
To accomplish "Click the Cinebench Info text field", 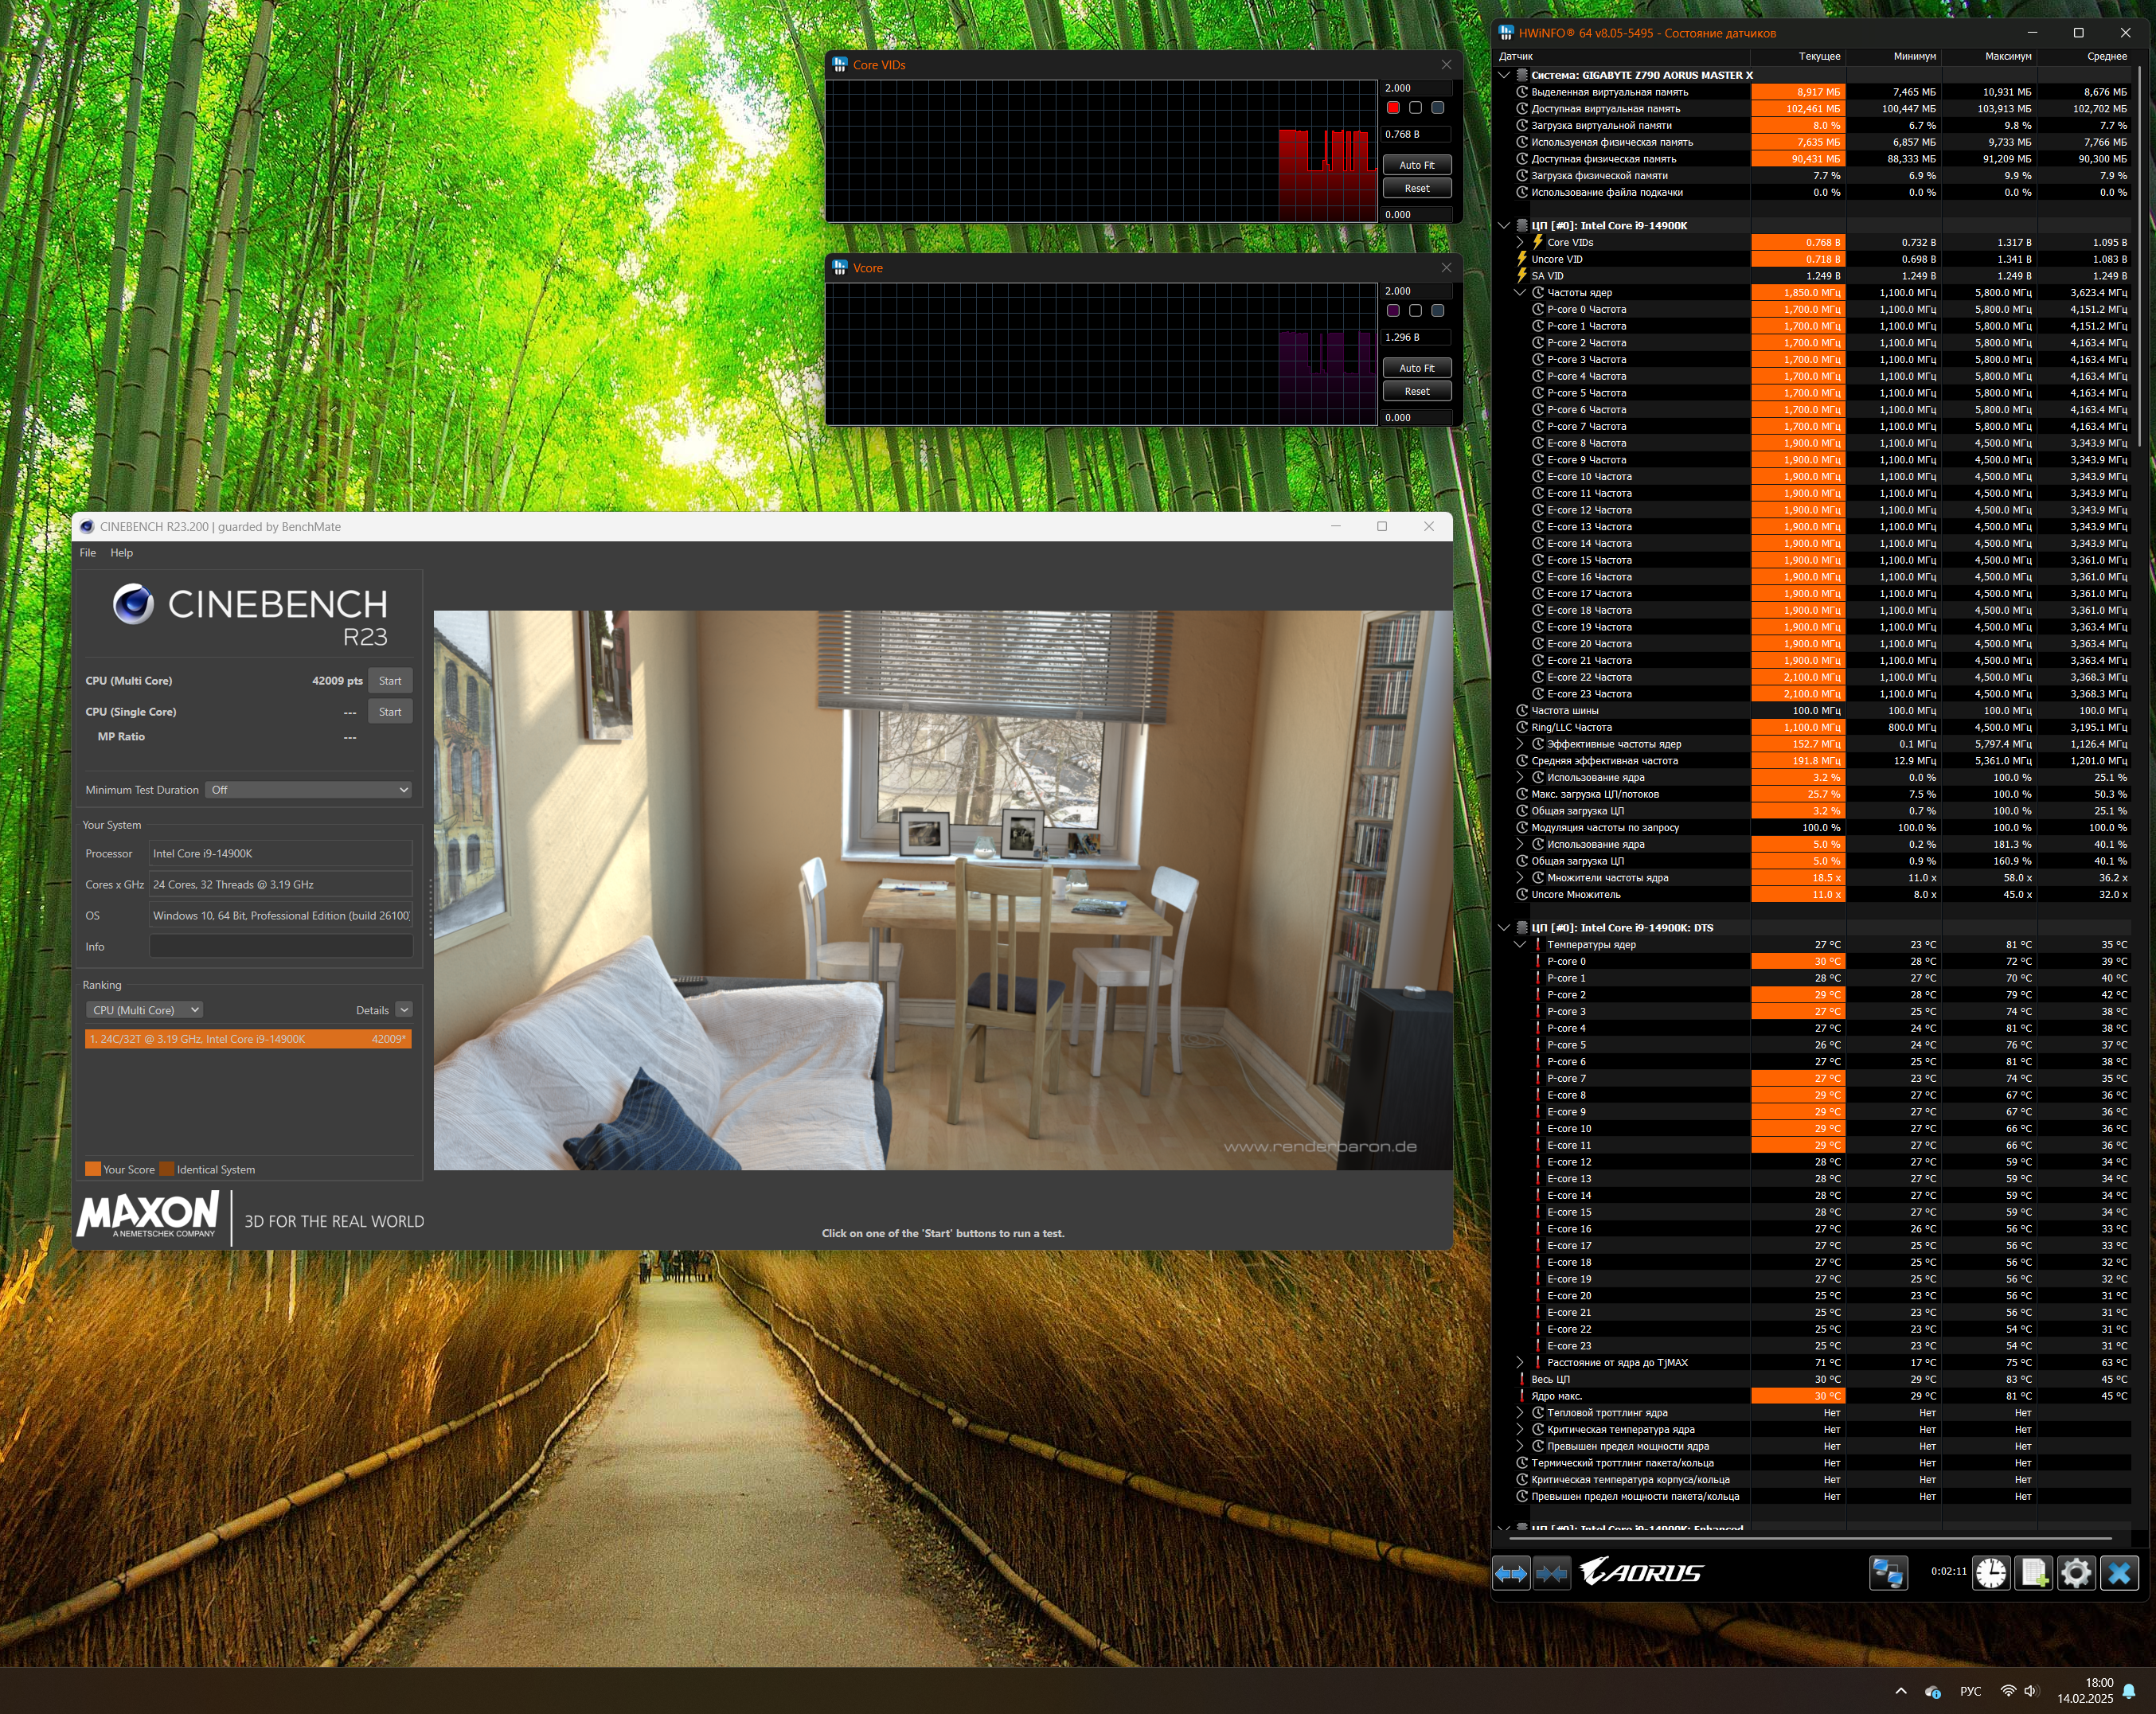I will tap(280, 947).
